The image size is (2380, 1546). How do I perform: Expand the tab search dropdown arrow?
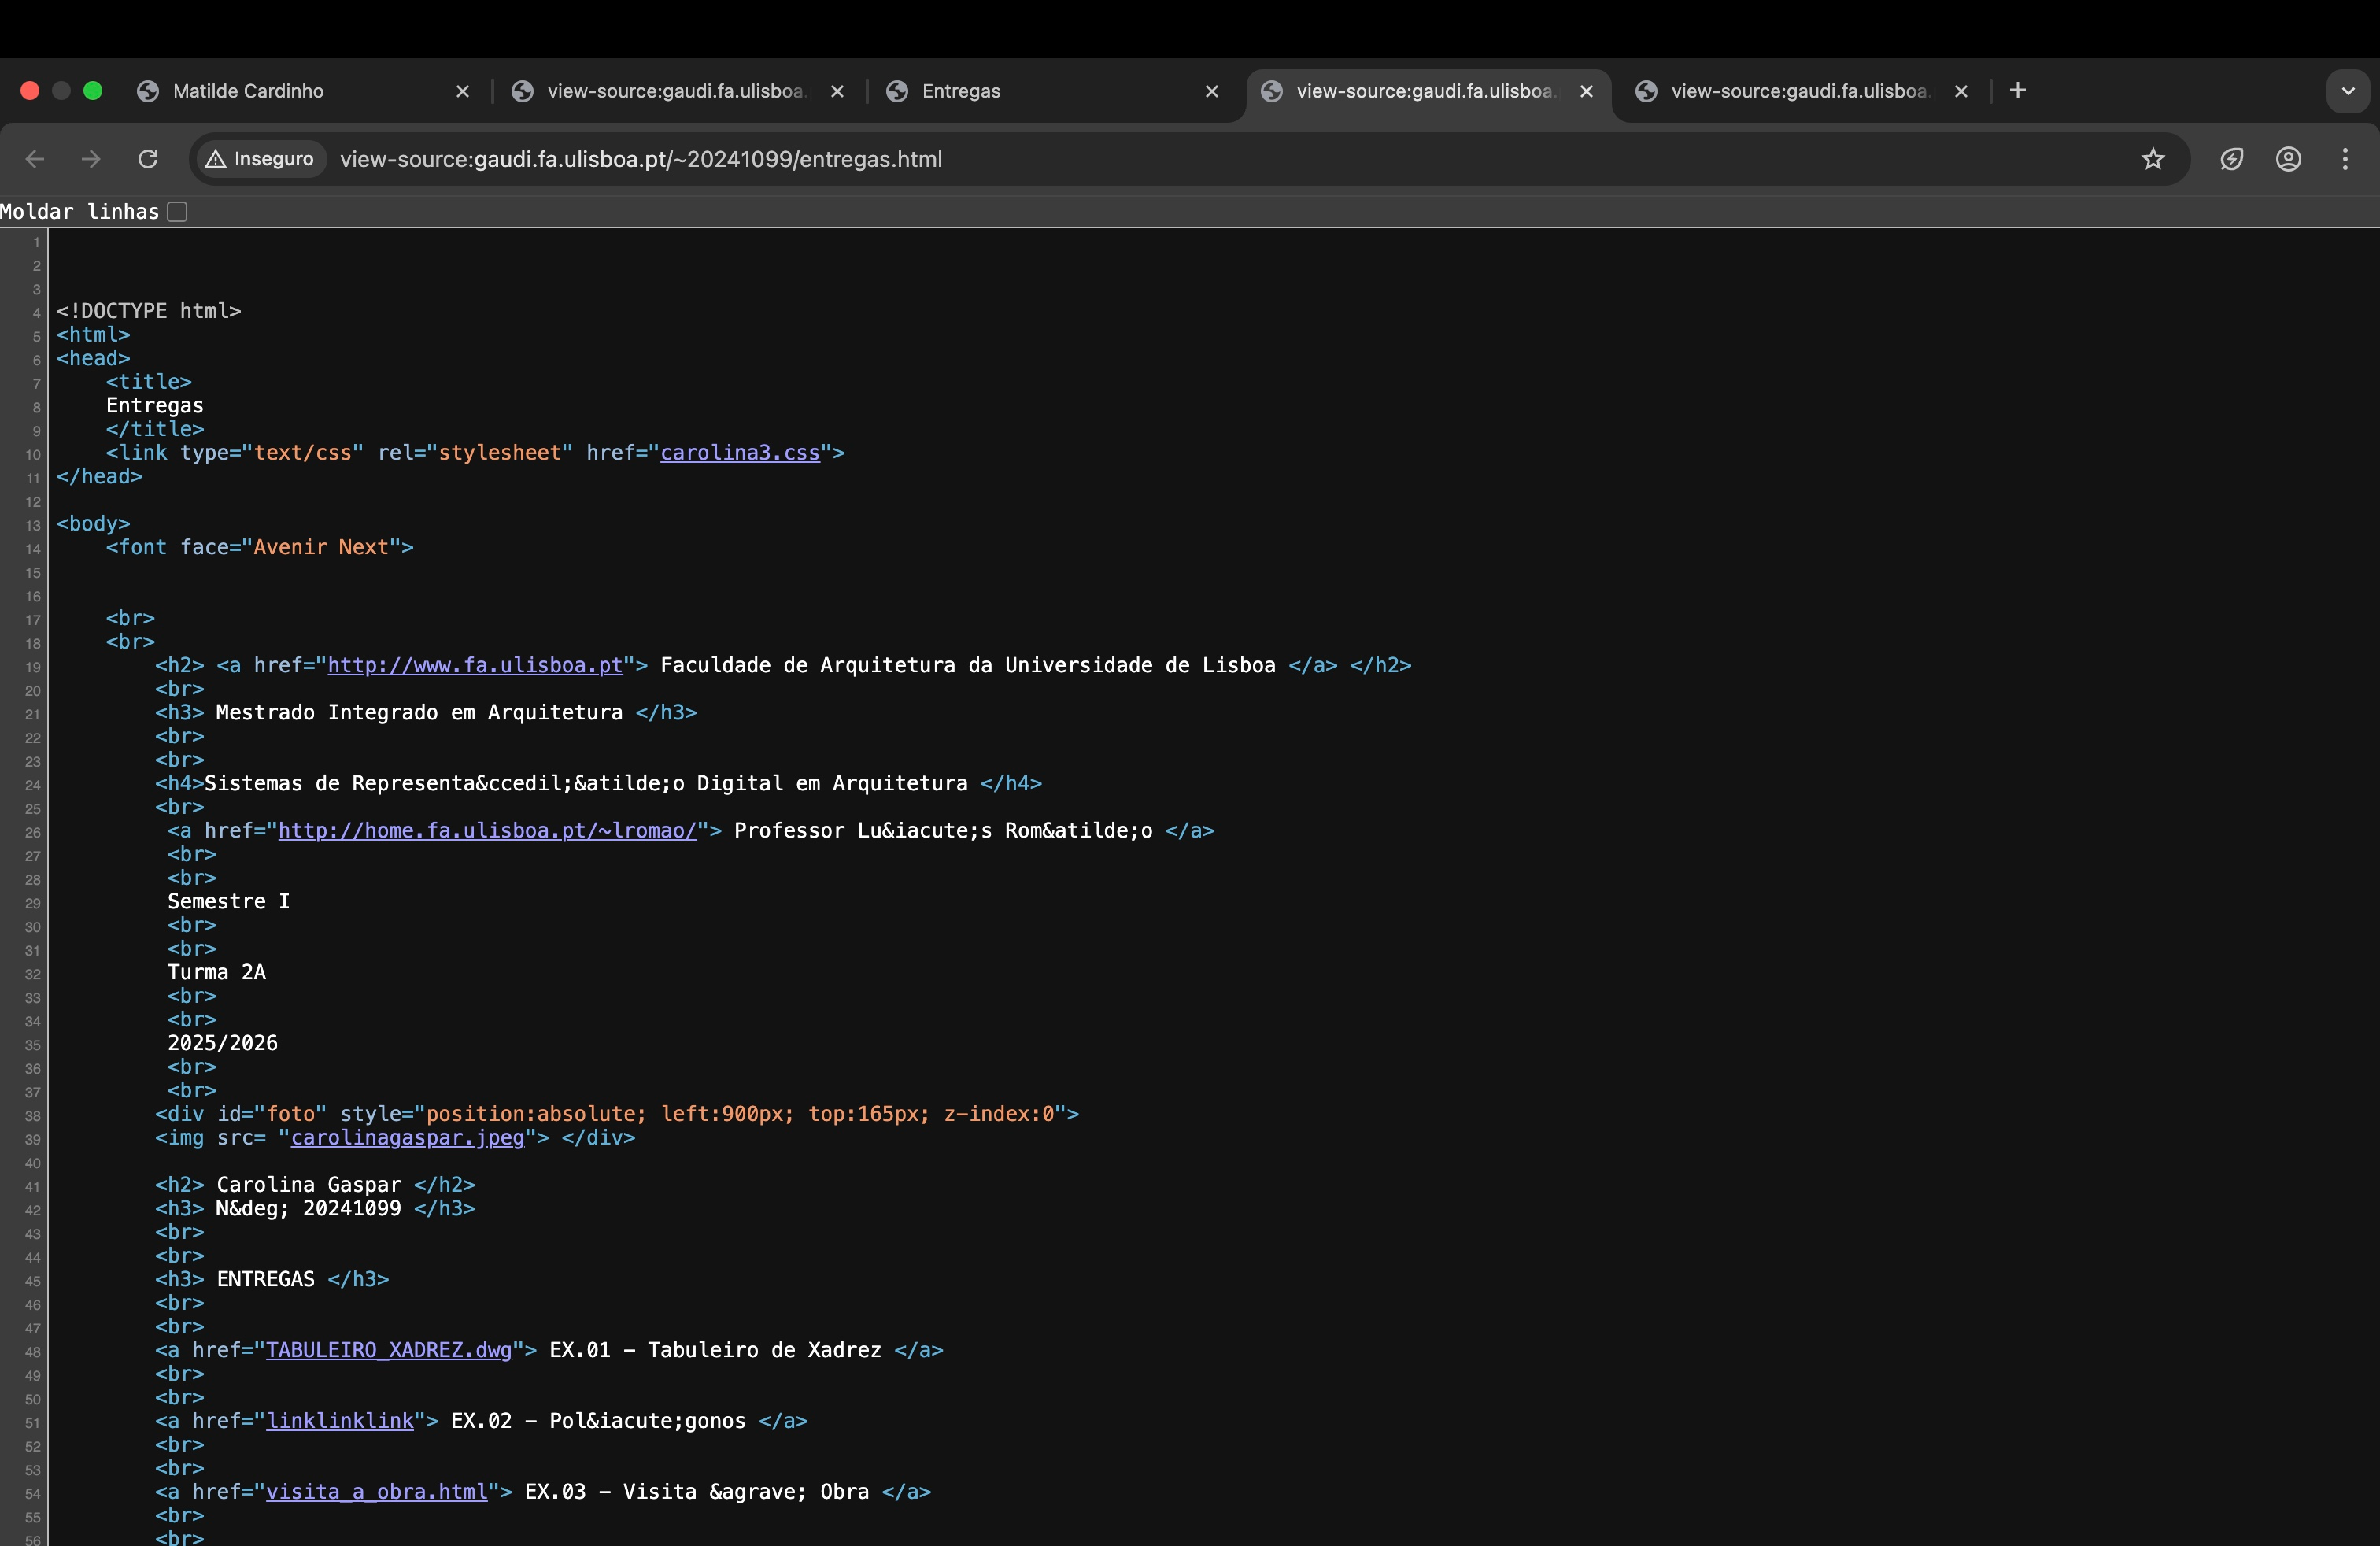tap(2347, 91)
